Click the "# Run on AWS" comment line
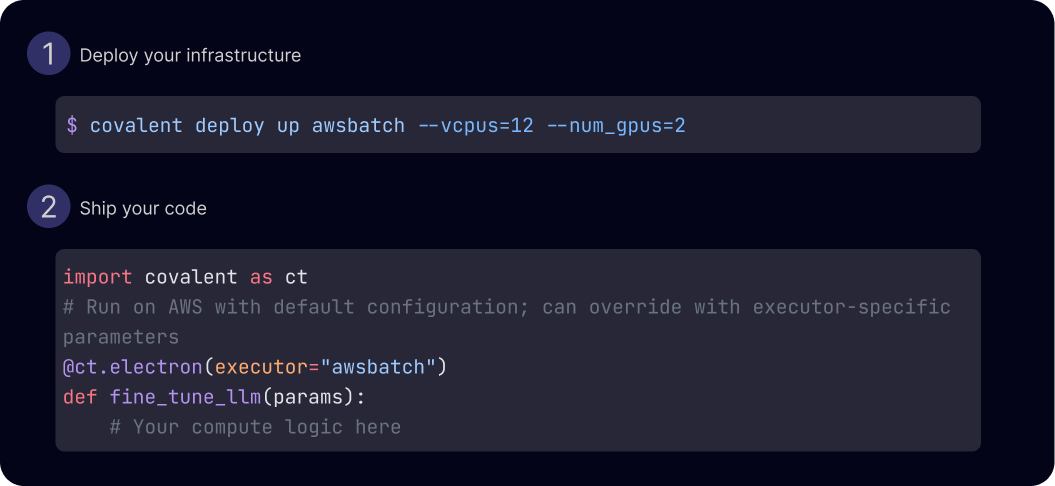 (x=507, y=307)
